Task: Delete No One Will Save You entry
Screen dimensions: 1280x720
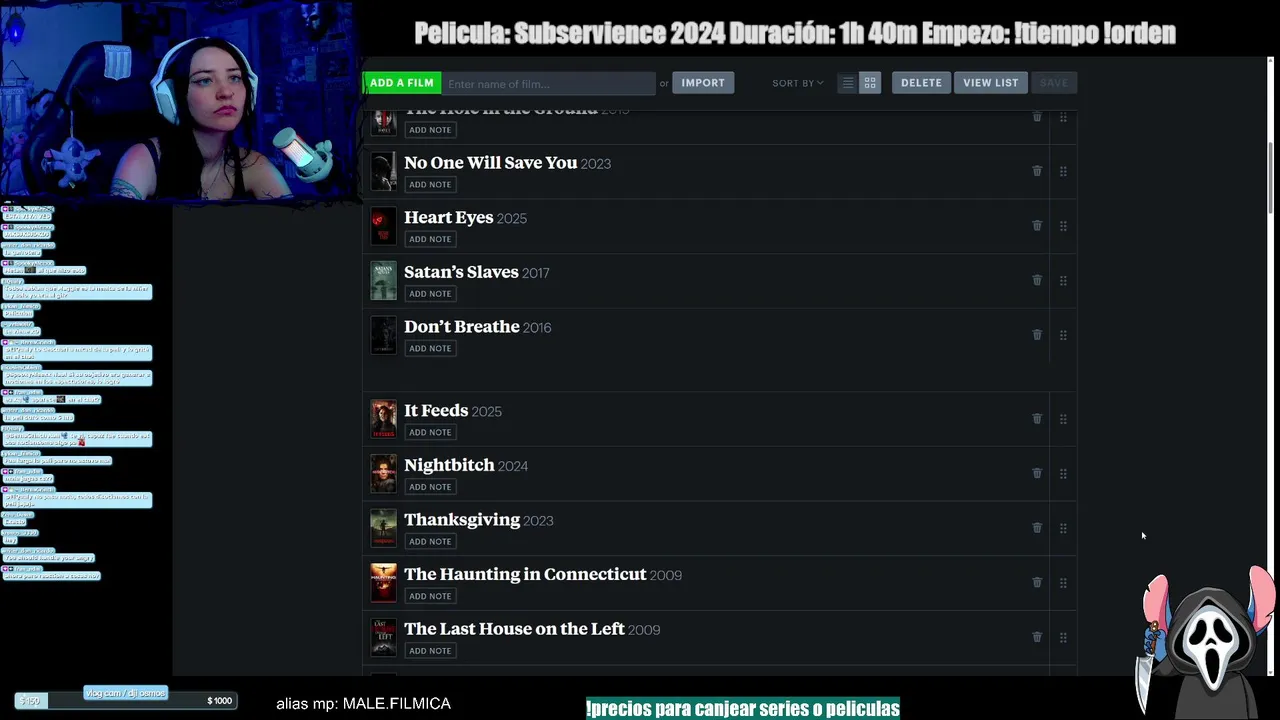Action: [1037, 171]
